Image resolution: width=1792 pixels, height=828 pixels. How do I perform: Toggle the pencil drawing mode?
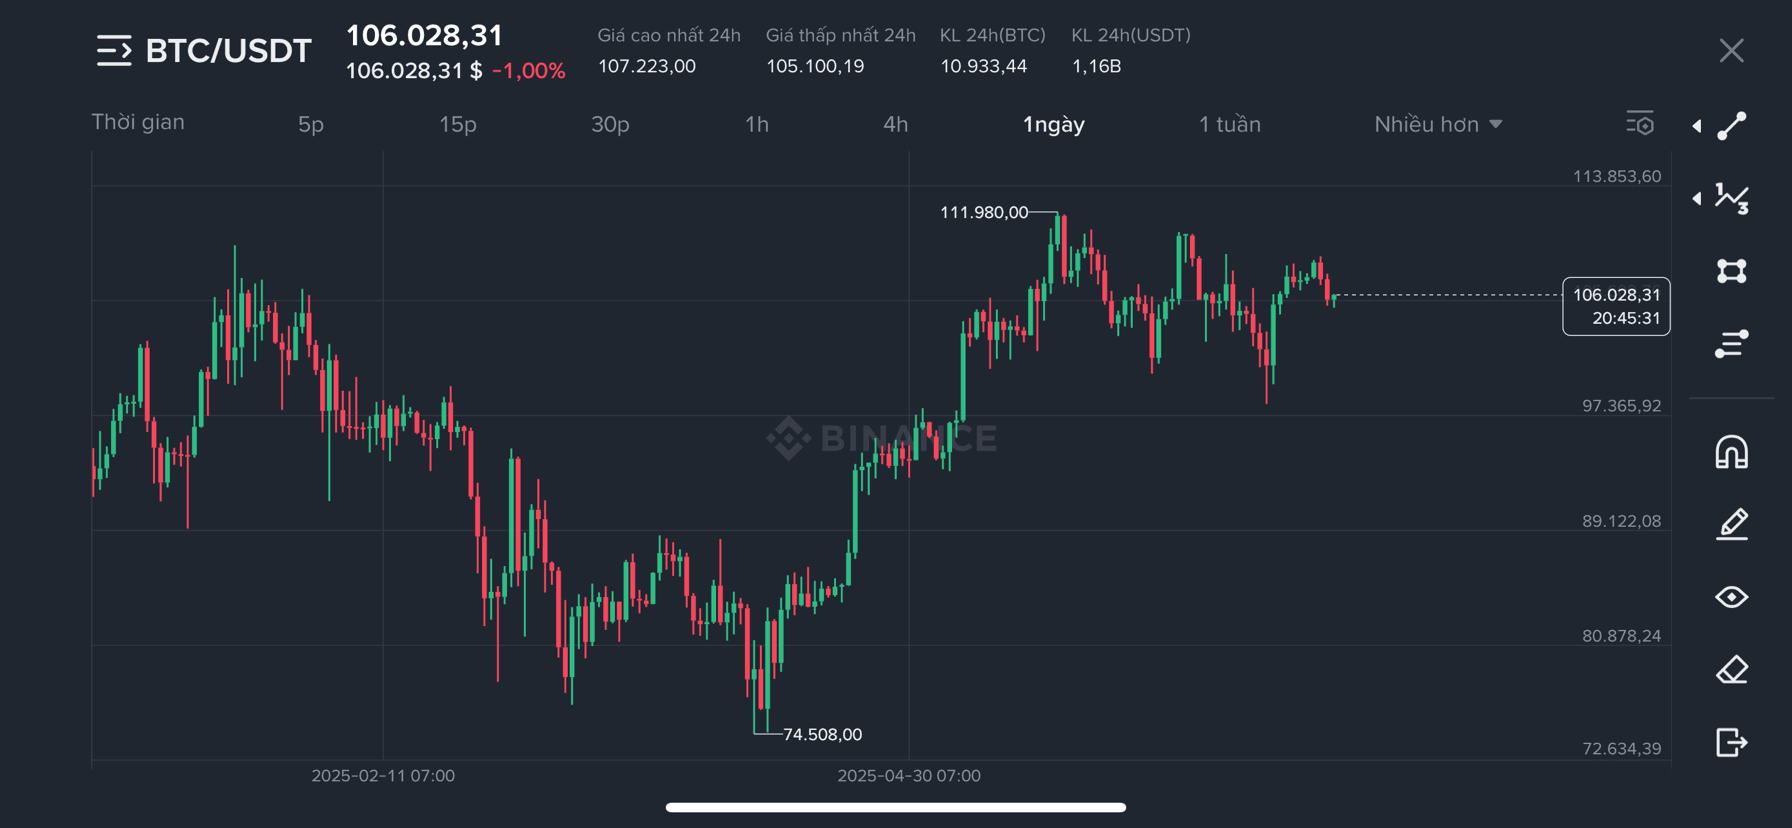click(x=1732, y=524)
